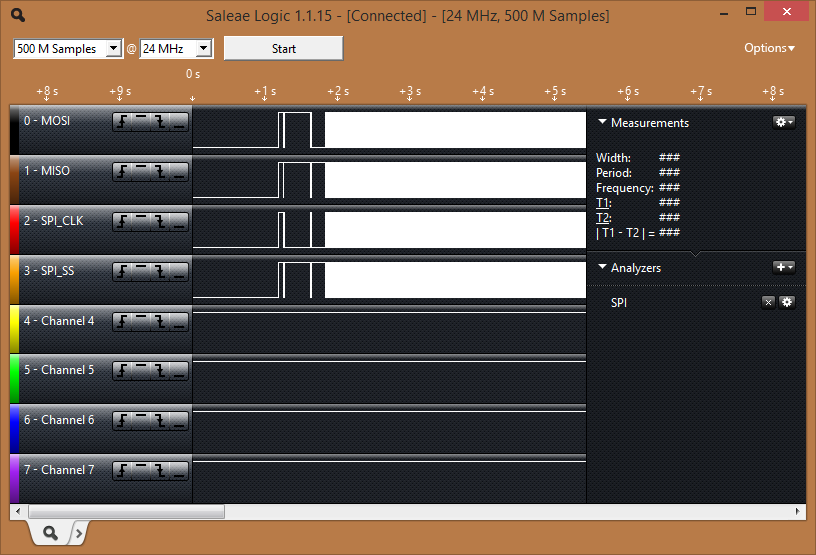Open the Options menu

click(x=769, y=48)
